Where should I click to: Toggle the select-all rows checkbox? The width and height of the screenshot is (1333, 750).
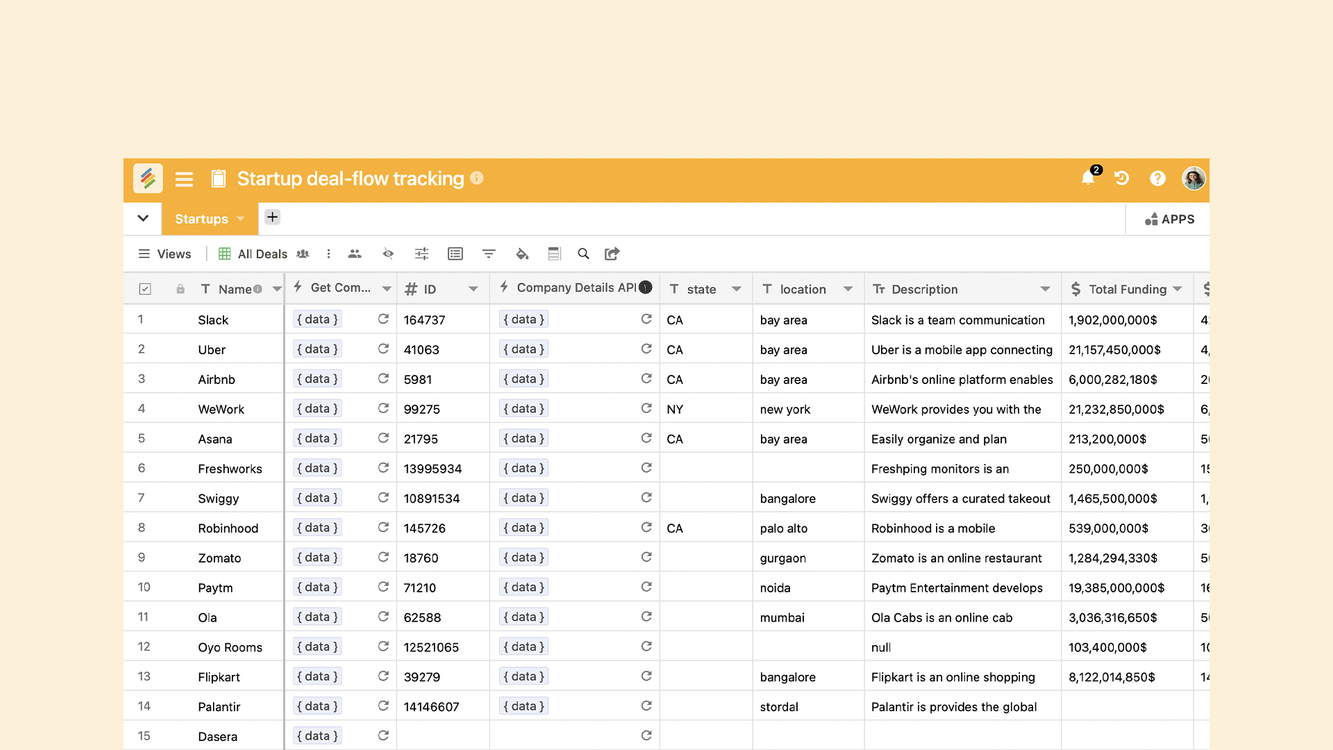click(145, 289)
